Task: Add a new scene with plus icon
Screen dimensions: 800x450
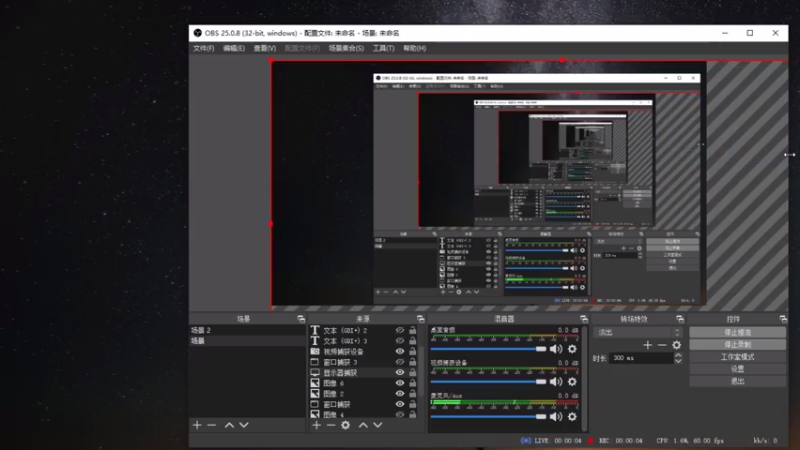Action: [197, 425]
